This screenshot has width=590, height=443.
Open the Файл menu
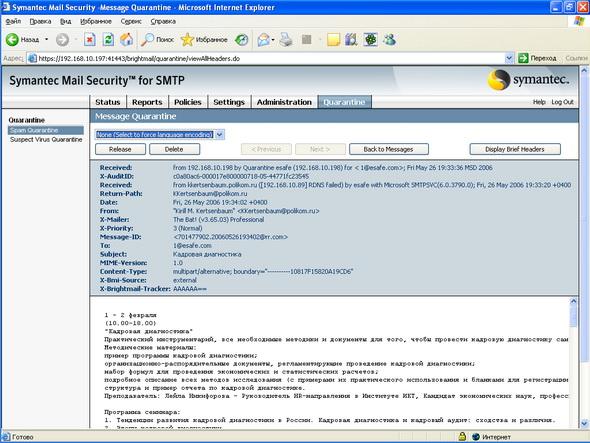click(13, 21)
